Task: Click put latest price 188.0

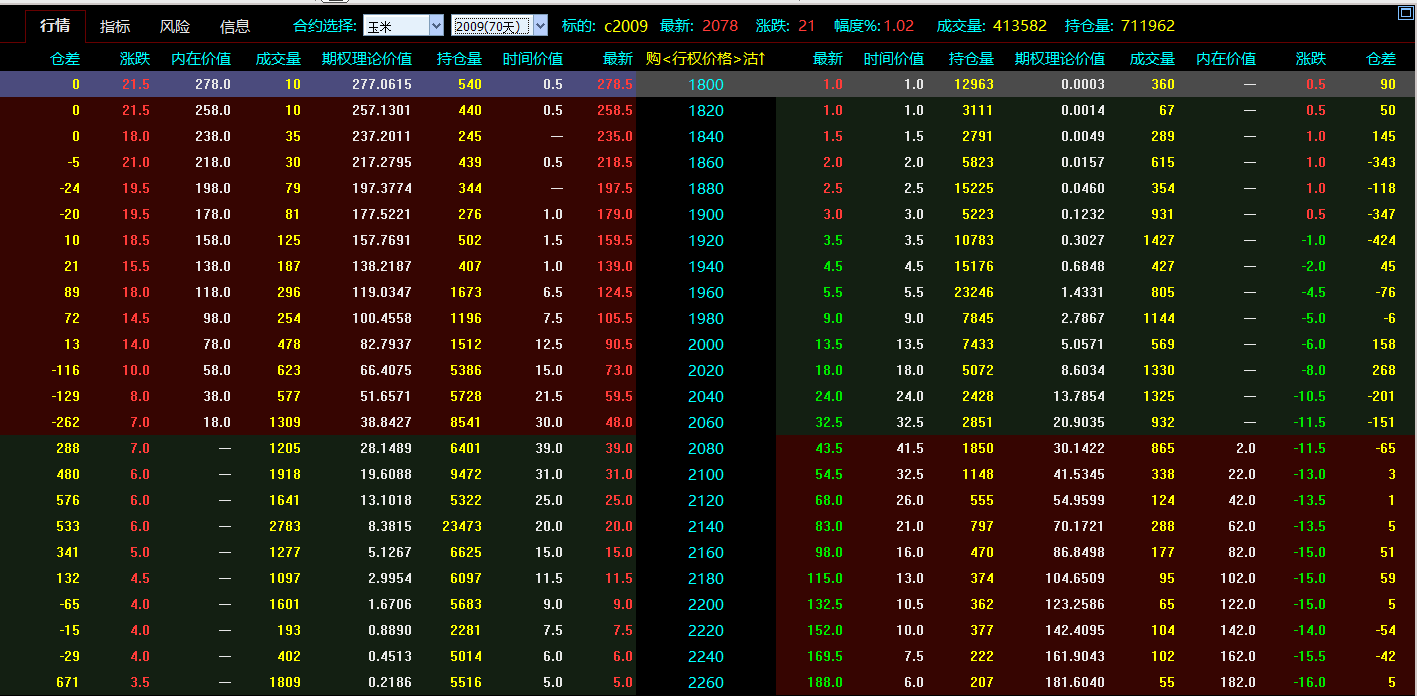Action: tap(825, 682)
